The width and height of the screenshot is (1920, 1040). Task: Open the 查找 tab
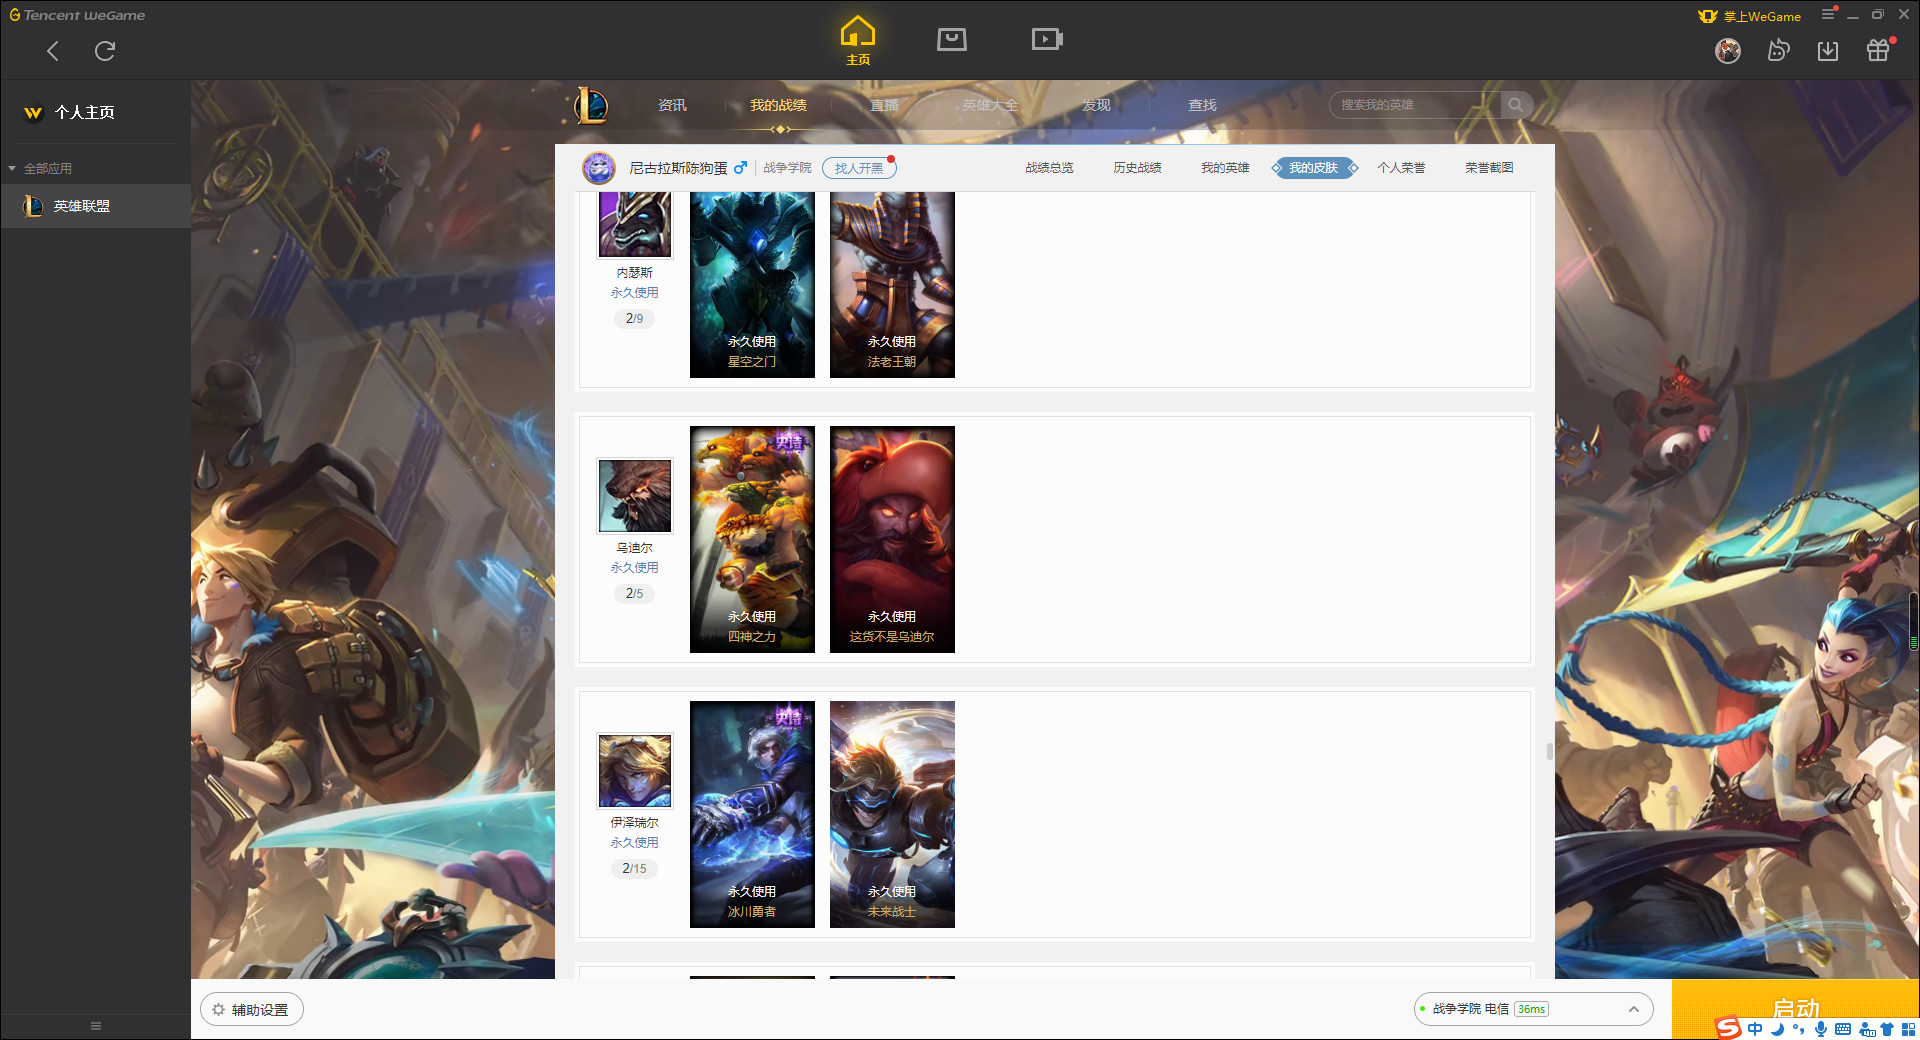click(1202, 105)
